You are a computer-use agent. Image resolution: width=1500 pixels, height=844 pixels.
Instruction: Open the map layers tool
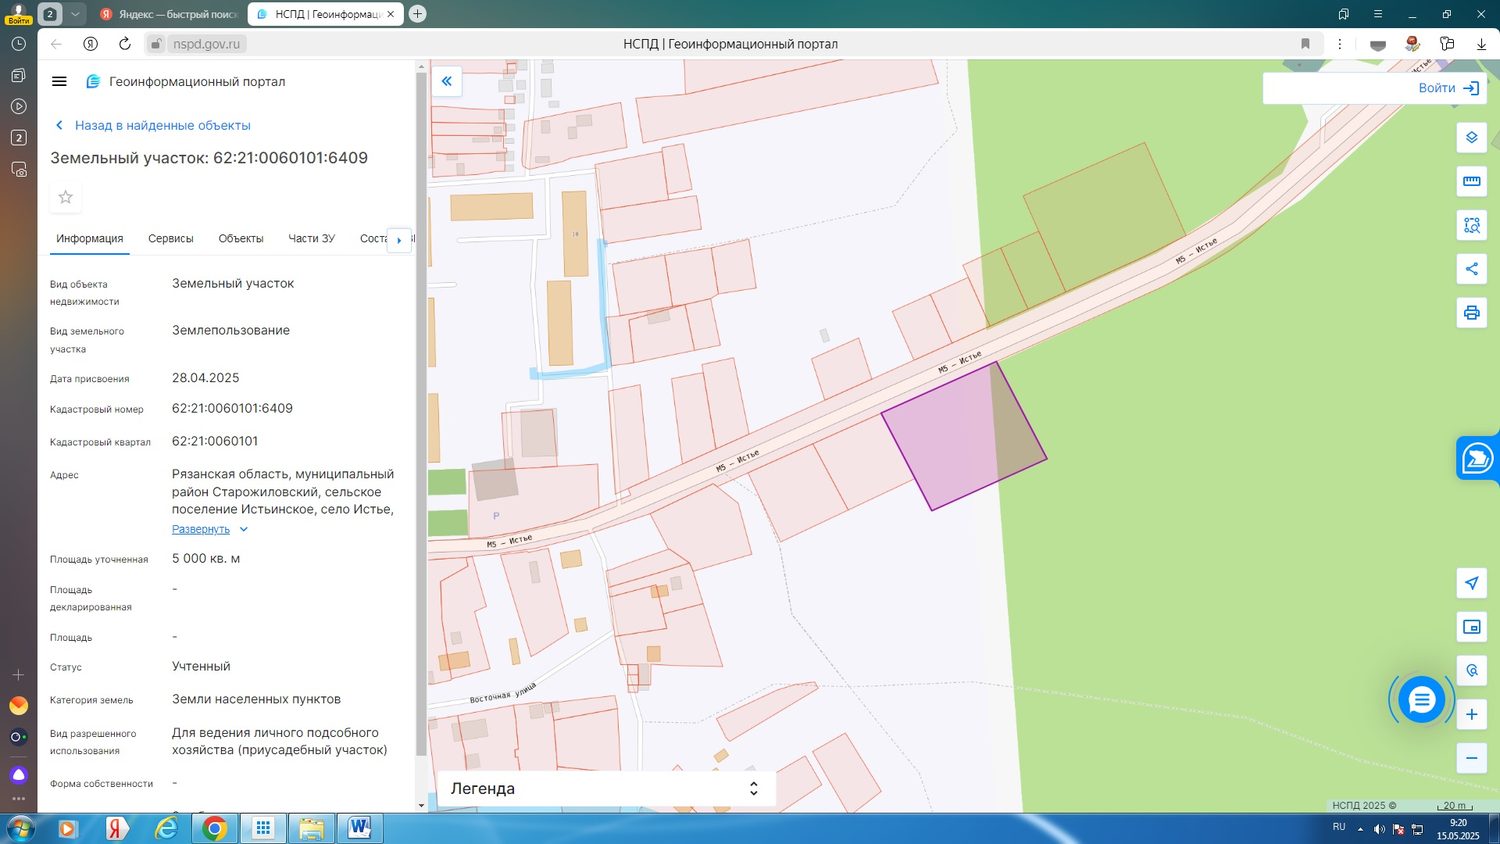click(x=1471, y=137)
